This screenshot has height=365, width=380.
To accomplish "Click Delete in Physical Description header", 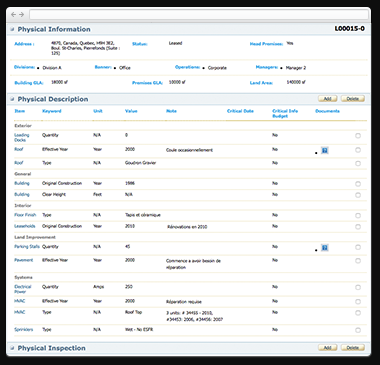I will pos(353,99).
